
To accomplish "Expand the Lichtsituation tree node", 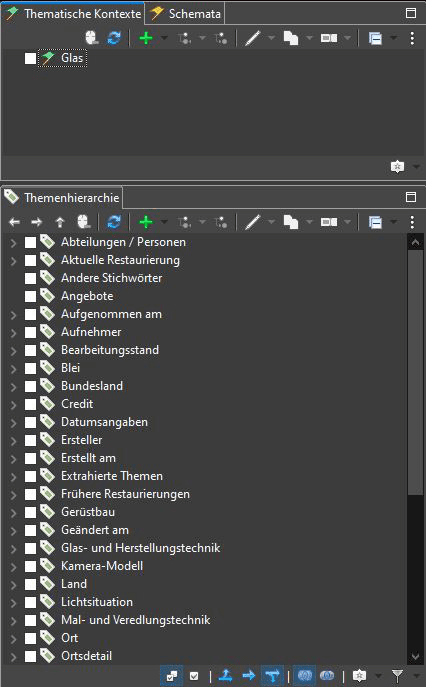I will 13,602.
